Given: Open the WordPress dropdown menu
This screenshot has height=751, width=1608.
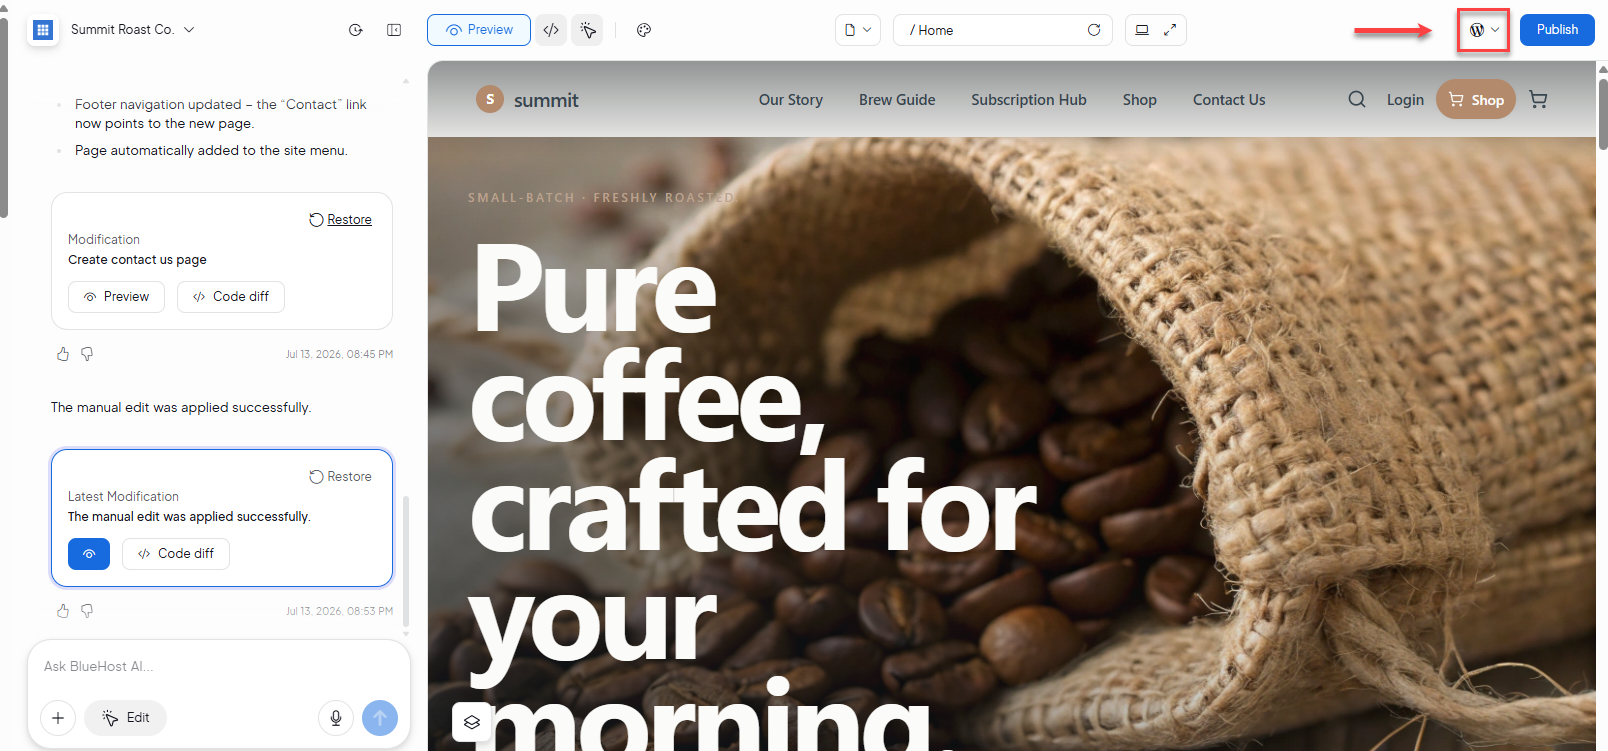Looking at the screenshot, I should pyautogui.click(x=1484, y=30).
